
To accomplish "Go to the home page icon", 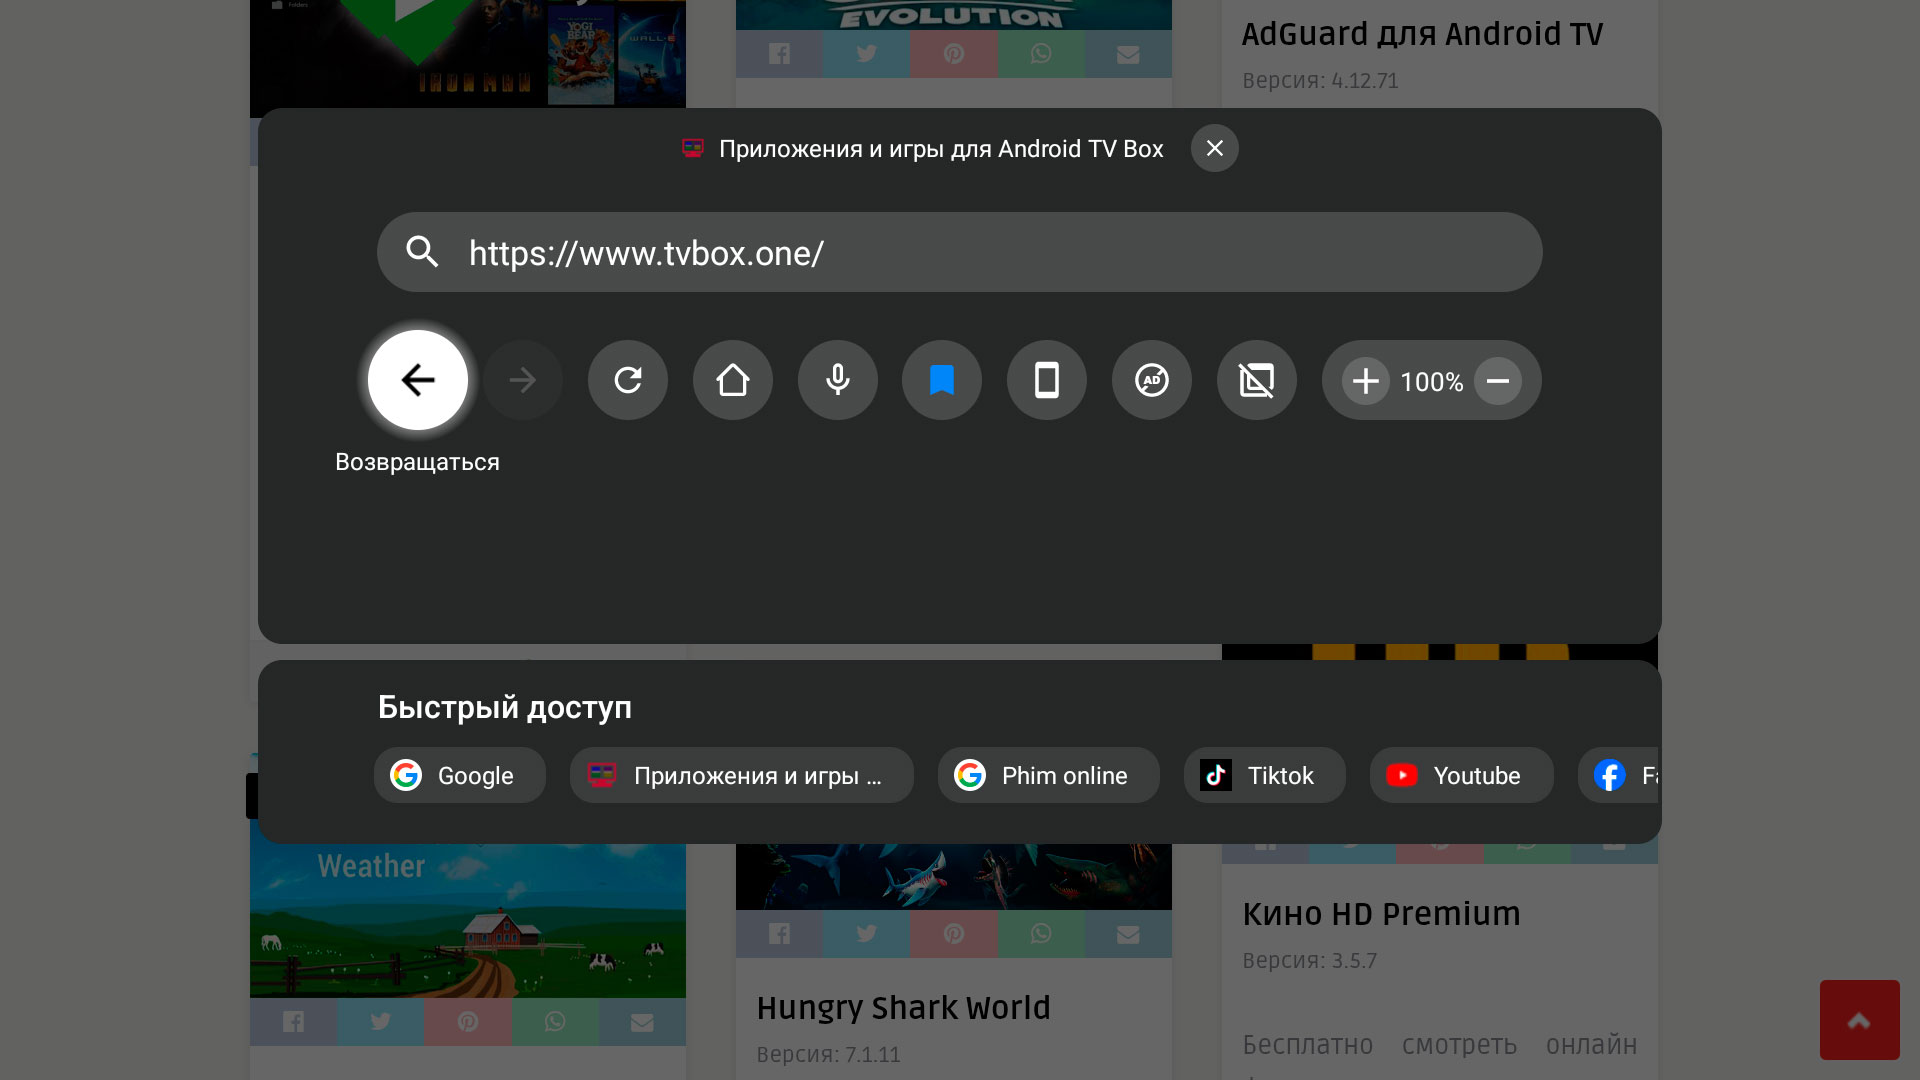I will (733, 380).
